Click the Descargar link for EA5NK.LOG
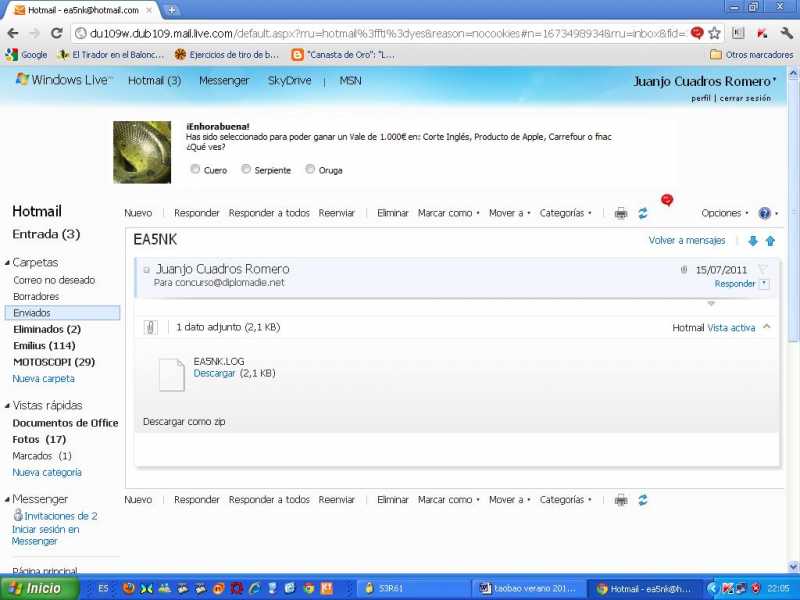Image resolution: width=800 pixels, height=600 pixels. point(214,373)
